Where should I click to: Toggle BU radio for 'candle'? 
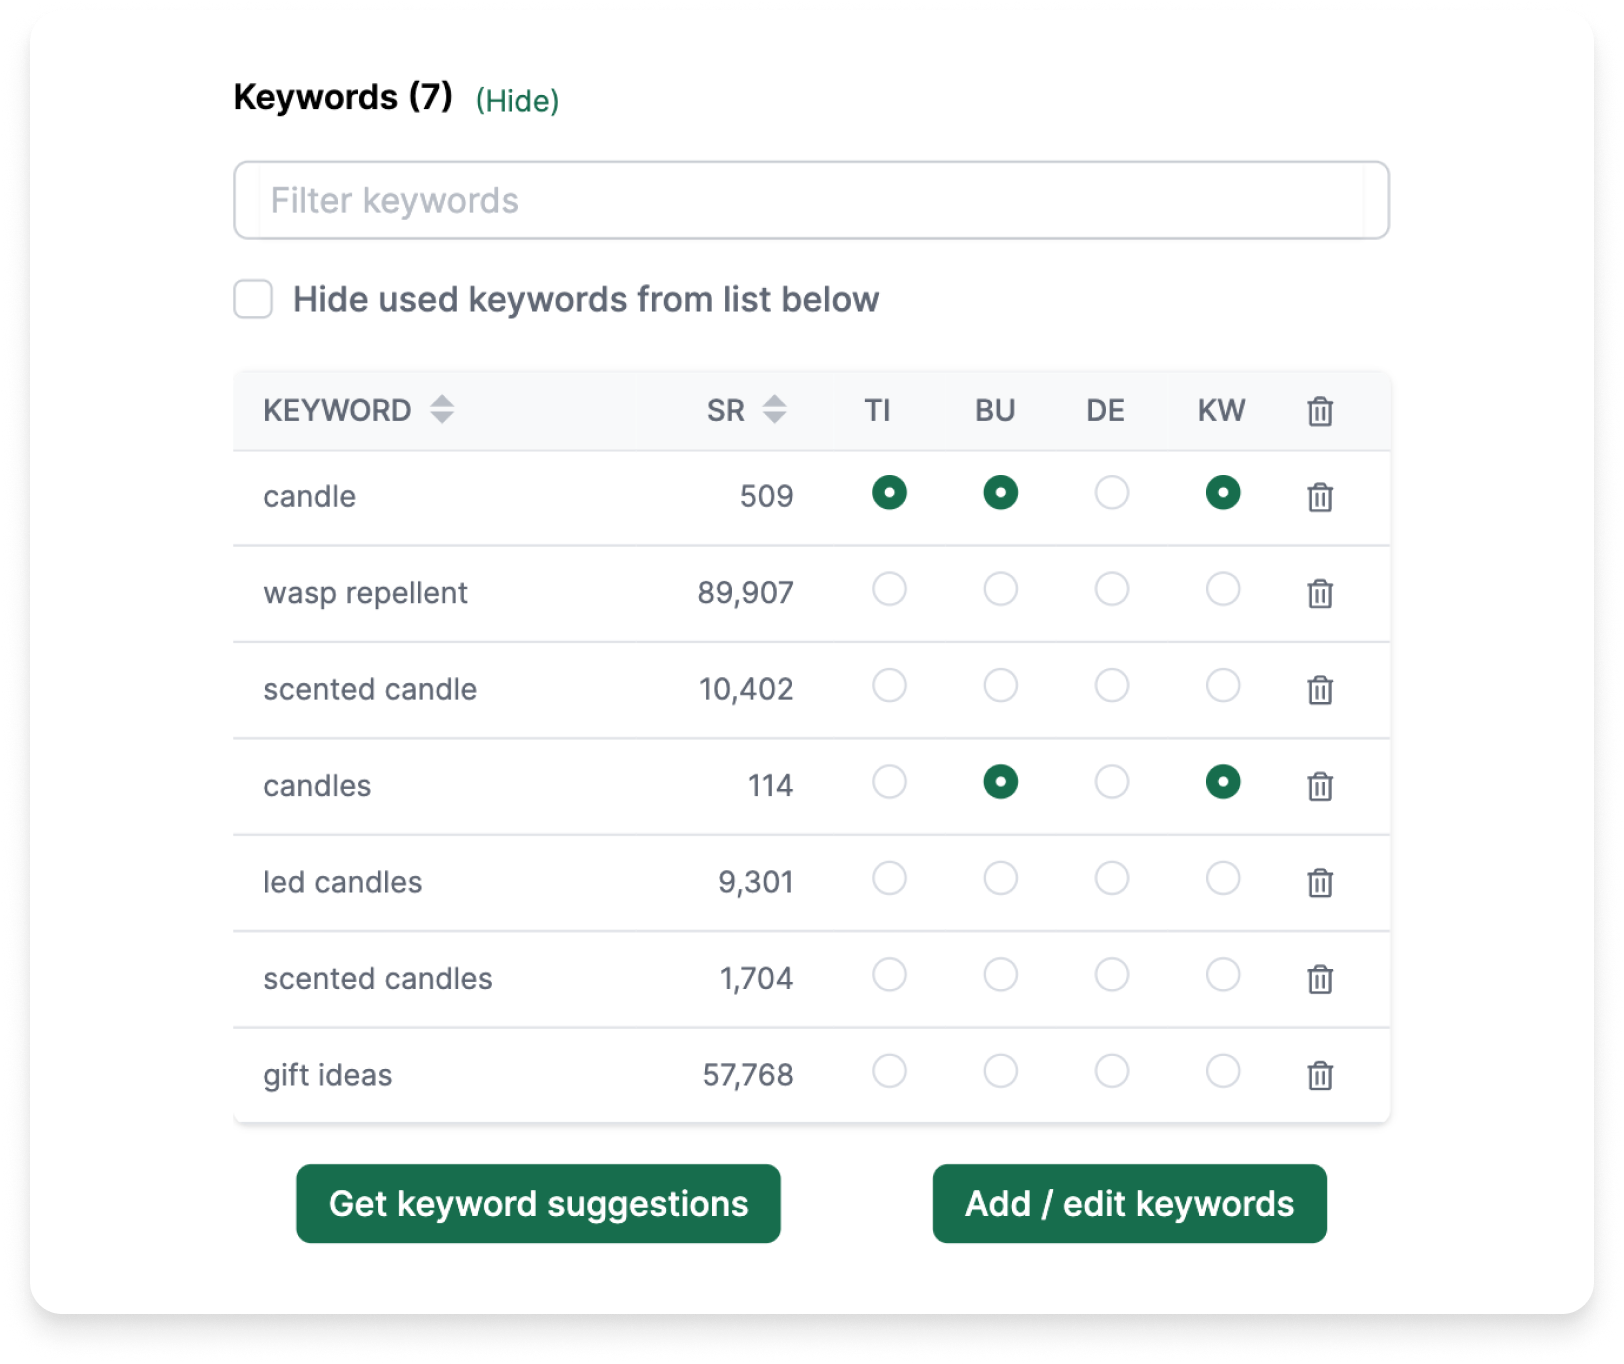click(1000, 493)
